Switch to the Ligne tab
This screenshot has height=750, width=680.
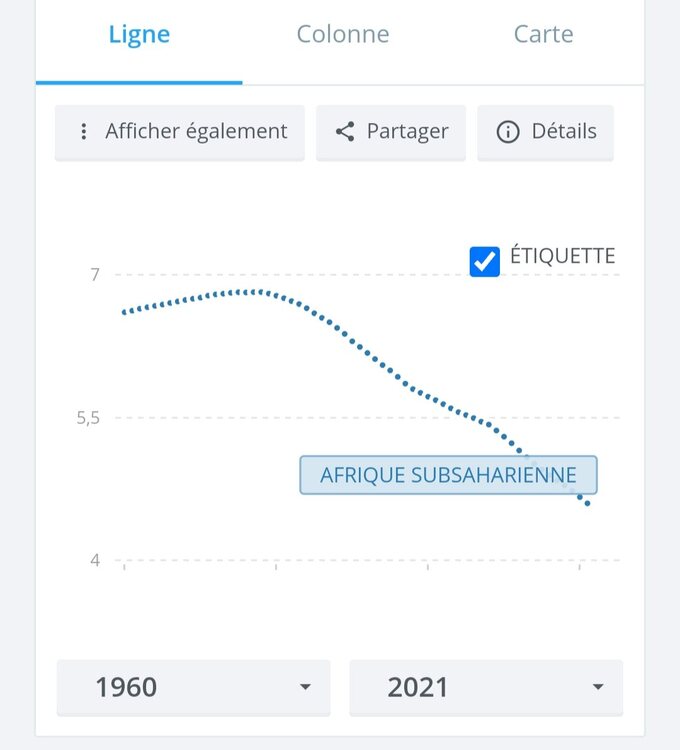coord(139,35)
